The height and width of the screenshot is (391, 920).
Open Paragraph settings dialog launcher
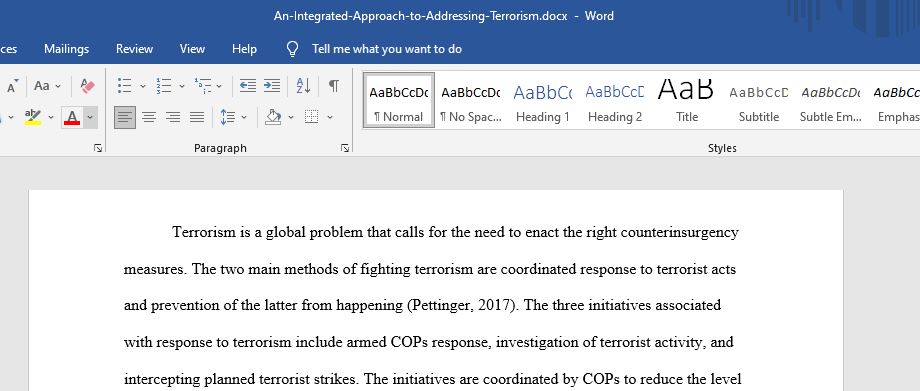(x=345, y=149)
